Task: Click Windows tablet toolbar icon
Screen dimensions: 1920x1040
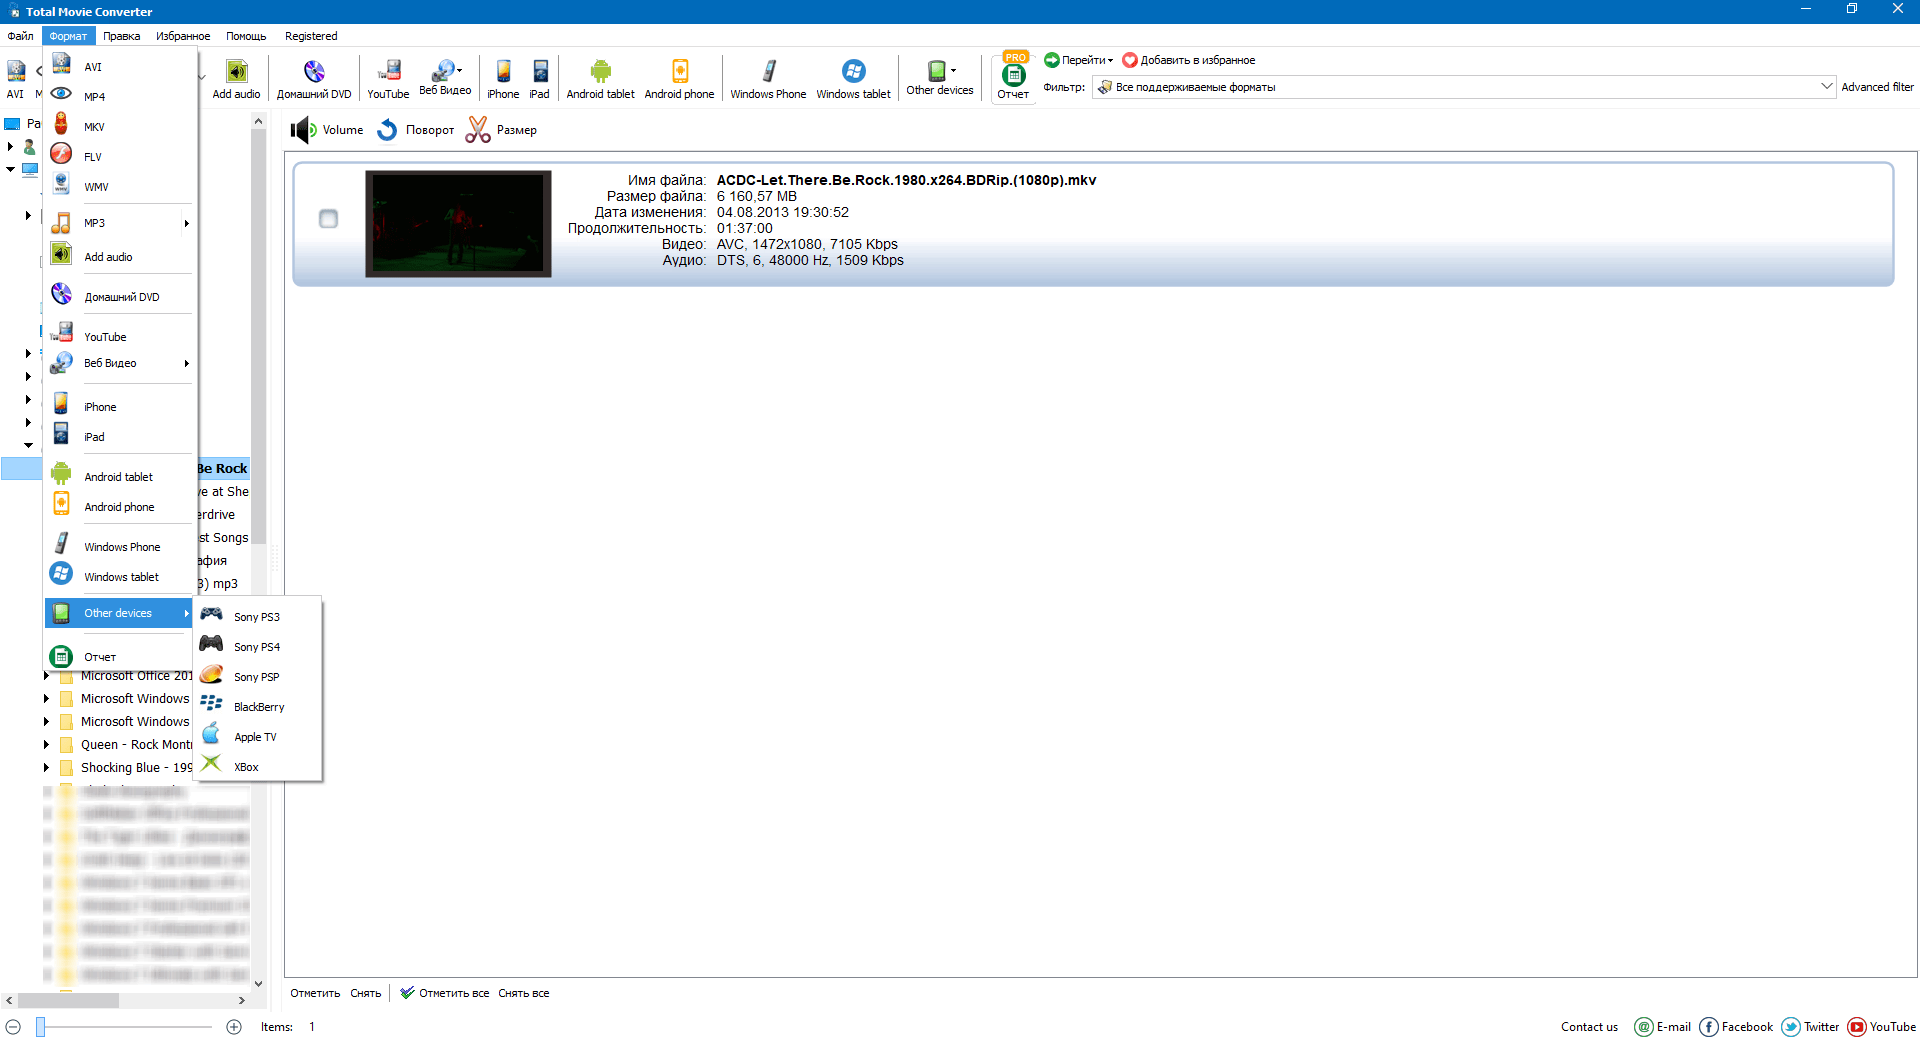Action: pos(853,79)
